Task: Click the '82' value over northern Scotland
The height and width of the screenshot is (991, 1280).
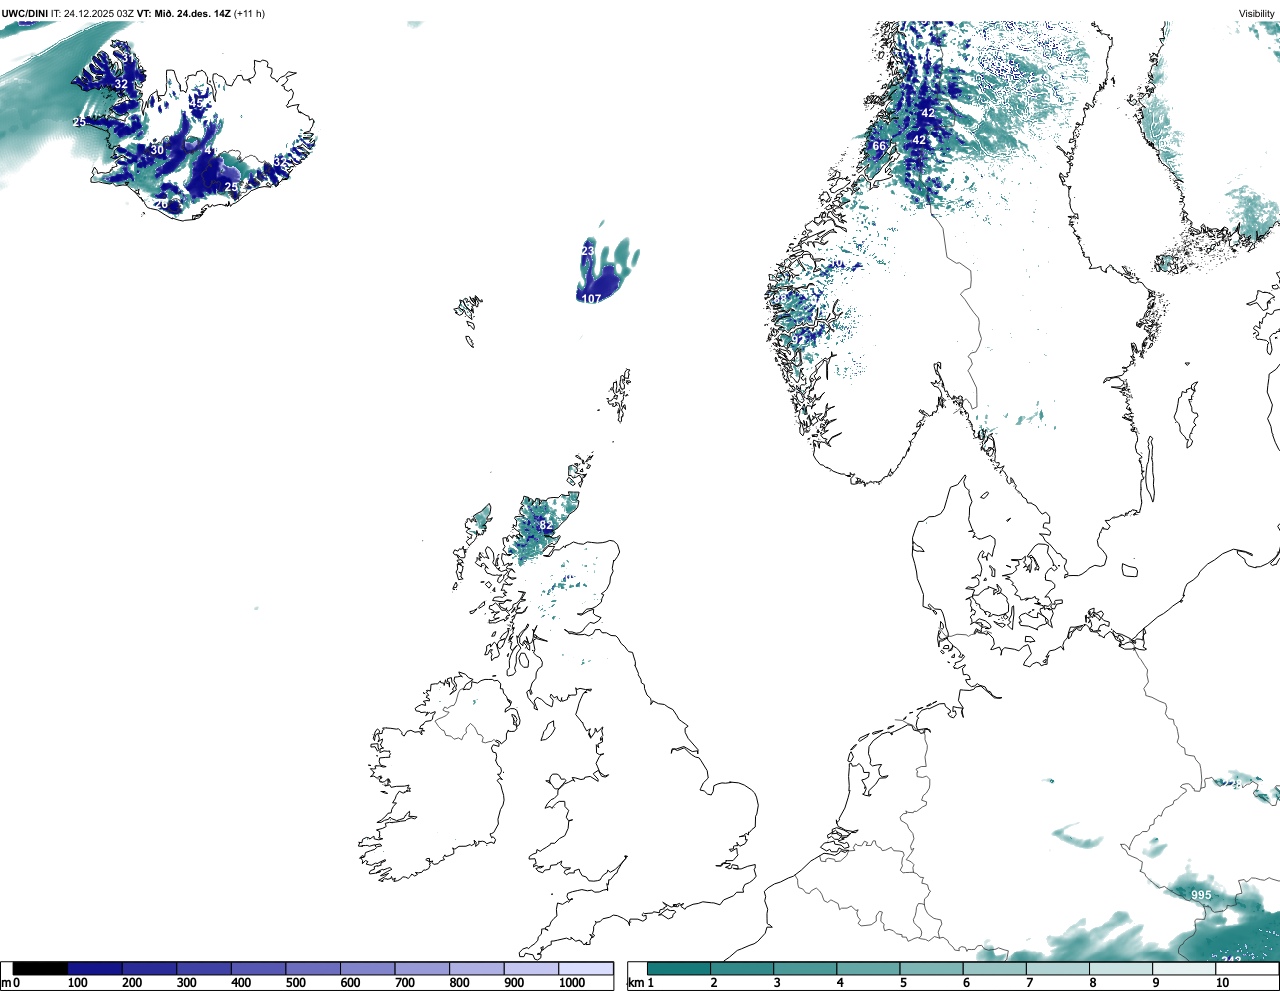Action: pos(546,525)
